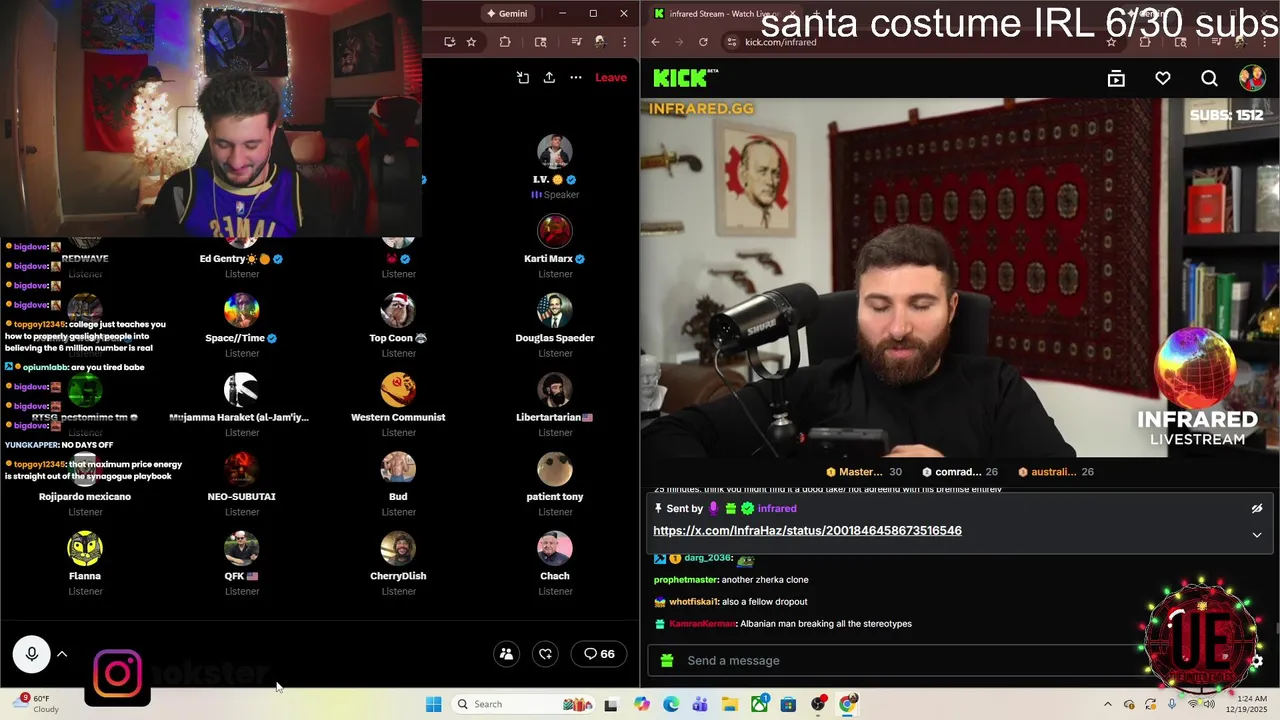Viewport: 1280px width, 720px height.
Task: Open the Windows Start menu
Action: coord(433,704)
